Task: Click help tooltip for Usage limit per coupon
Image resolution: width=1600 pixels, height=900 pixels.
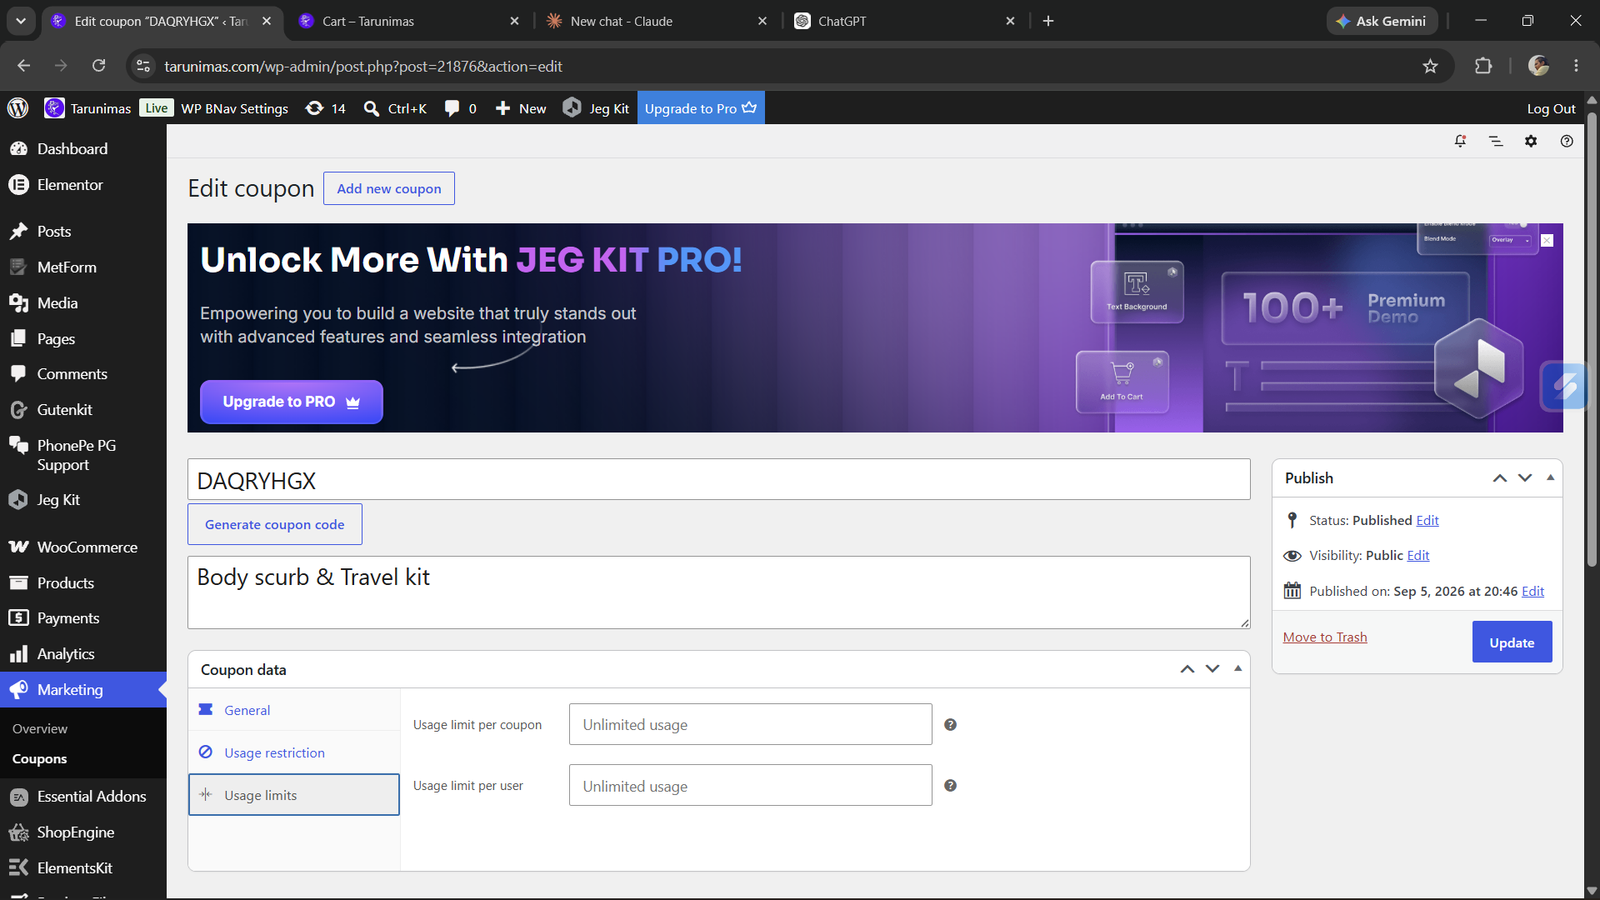Action: pyautogui.click(x=950, y=724)
